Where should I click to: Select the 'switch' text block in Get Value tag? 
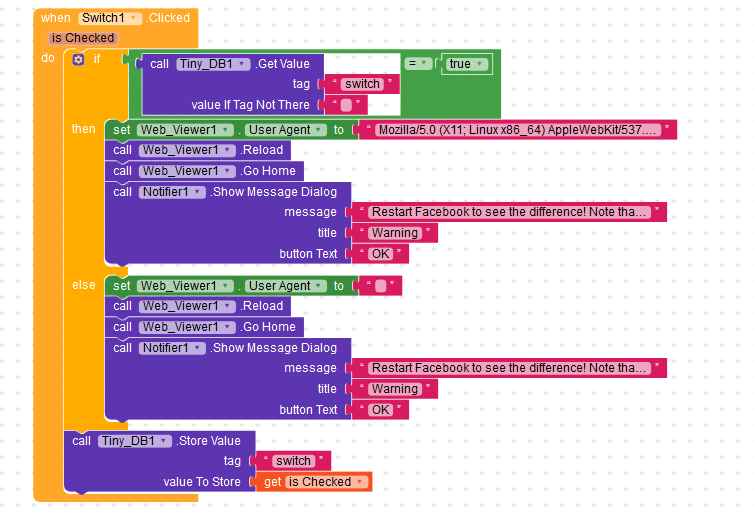pos(362,84)
